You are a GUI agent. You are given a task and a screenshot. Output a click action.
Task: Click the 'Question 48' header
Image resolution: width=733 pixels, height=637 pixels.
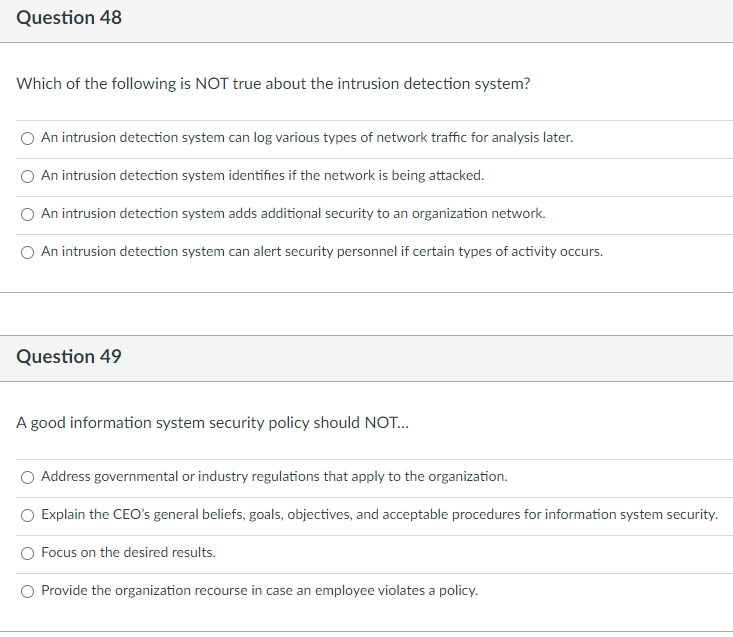pyautogui.click(x=69, y=18)
